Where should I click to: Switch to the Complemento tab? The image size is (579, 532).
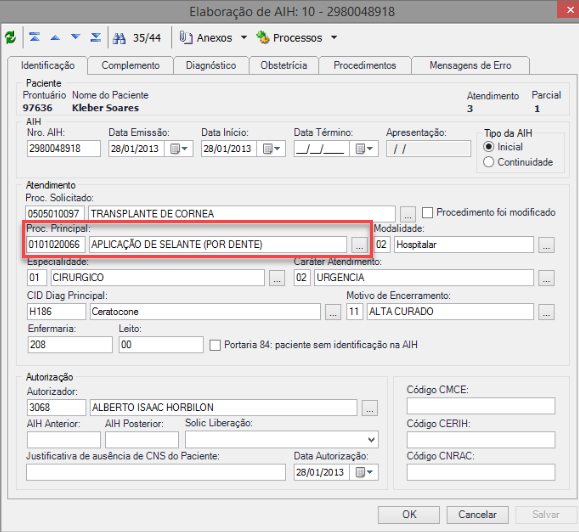click(x=130, y=66)
